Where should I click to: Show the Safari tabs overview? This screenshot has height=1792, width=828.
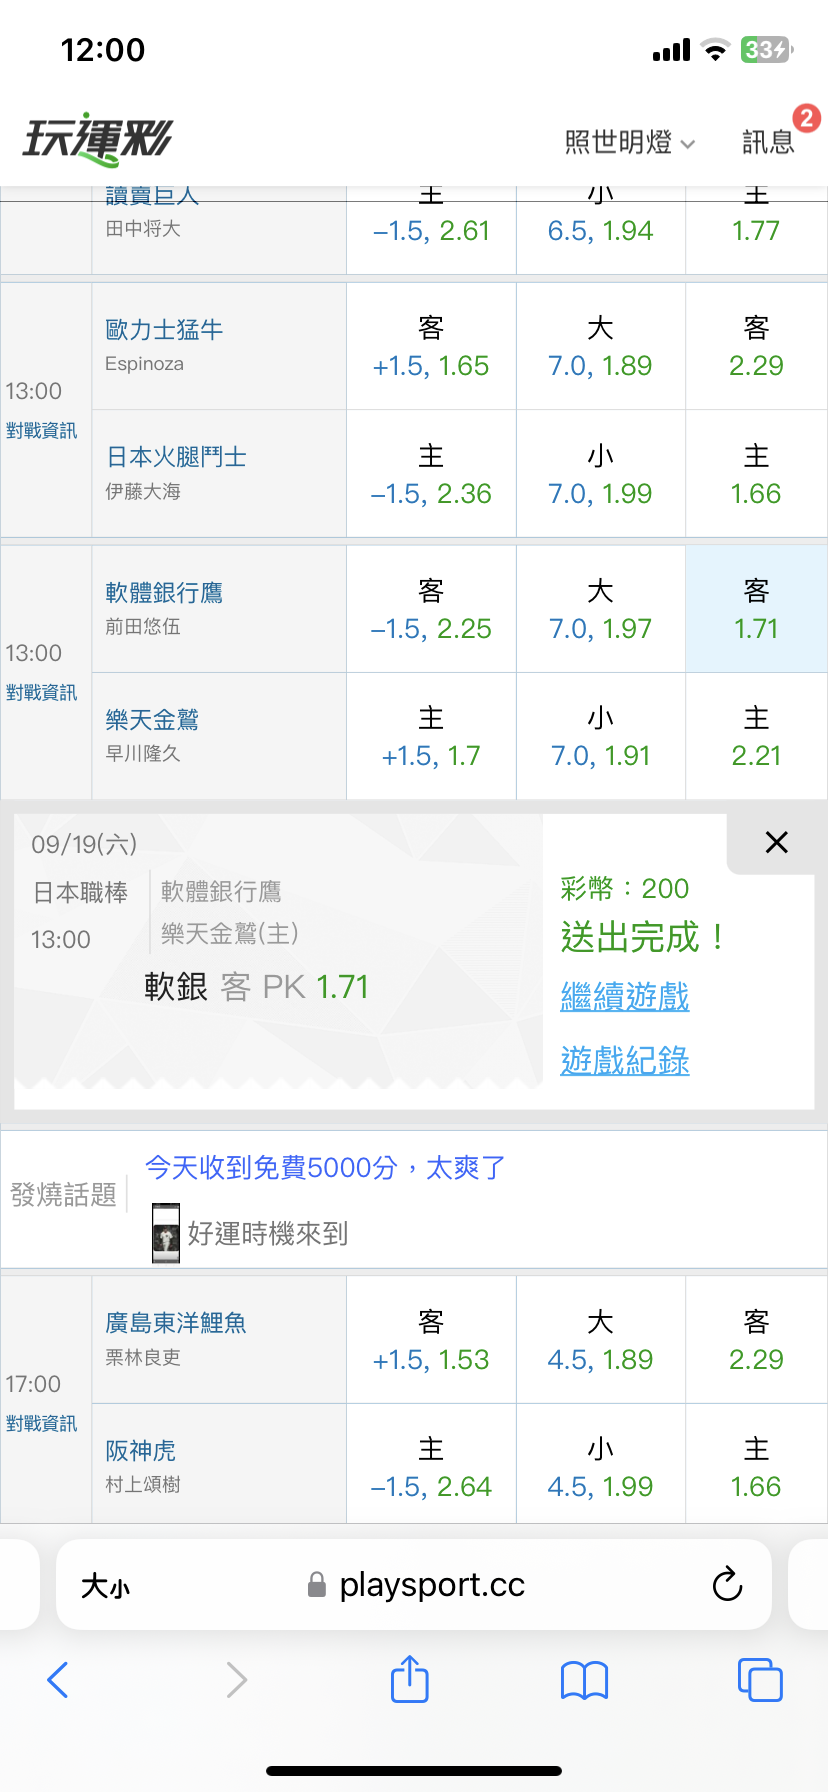coord(760,1680)
